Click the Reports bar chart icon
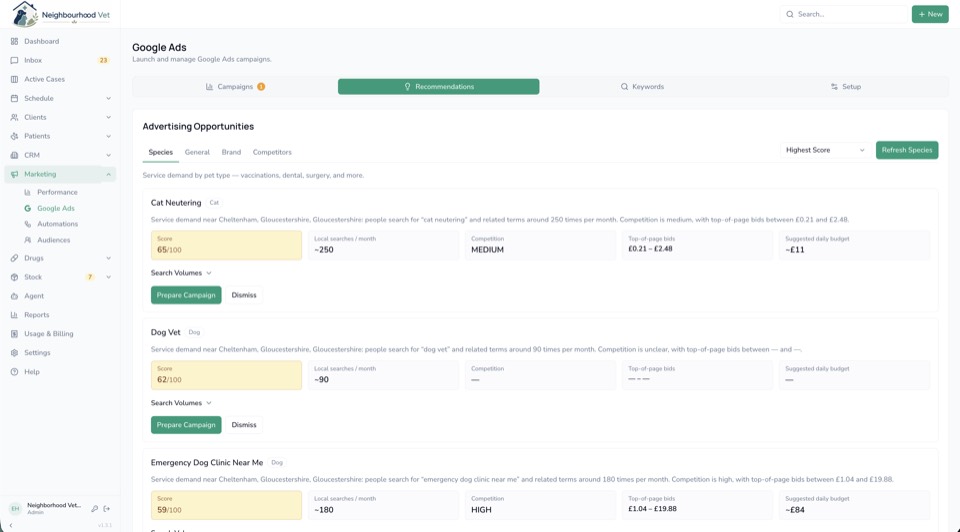Image resolution: width=960 pixels, height=532 pixels. pos(14,315)
